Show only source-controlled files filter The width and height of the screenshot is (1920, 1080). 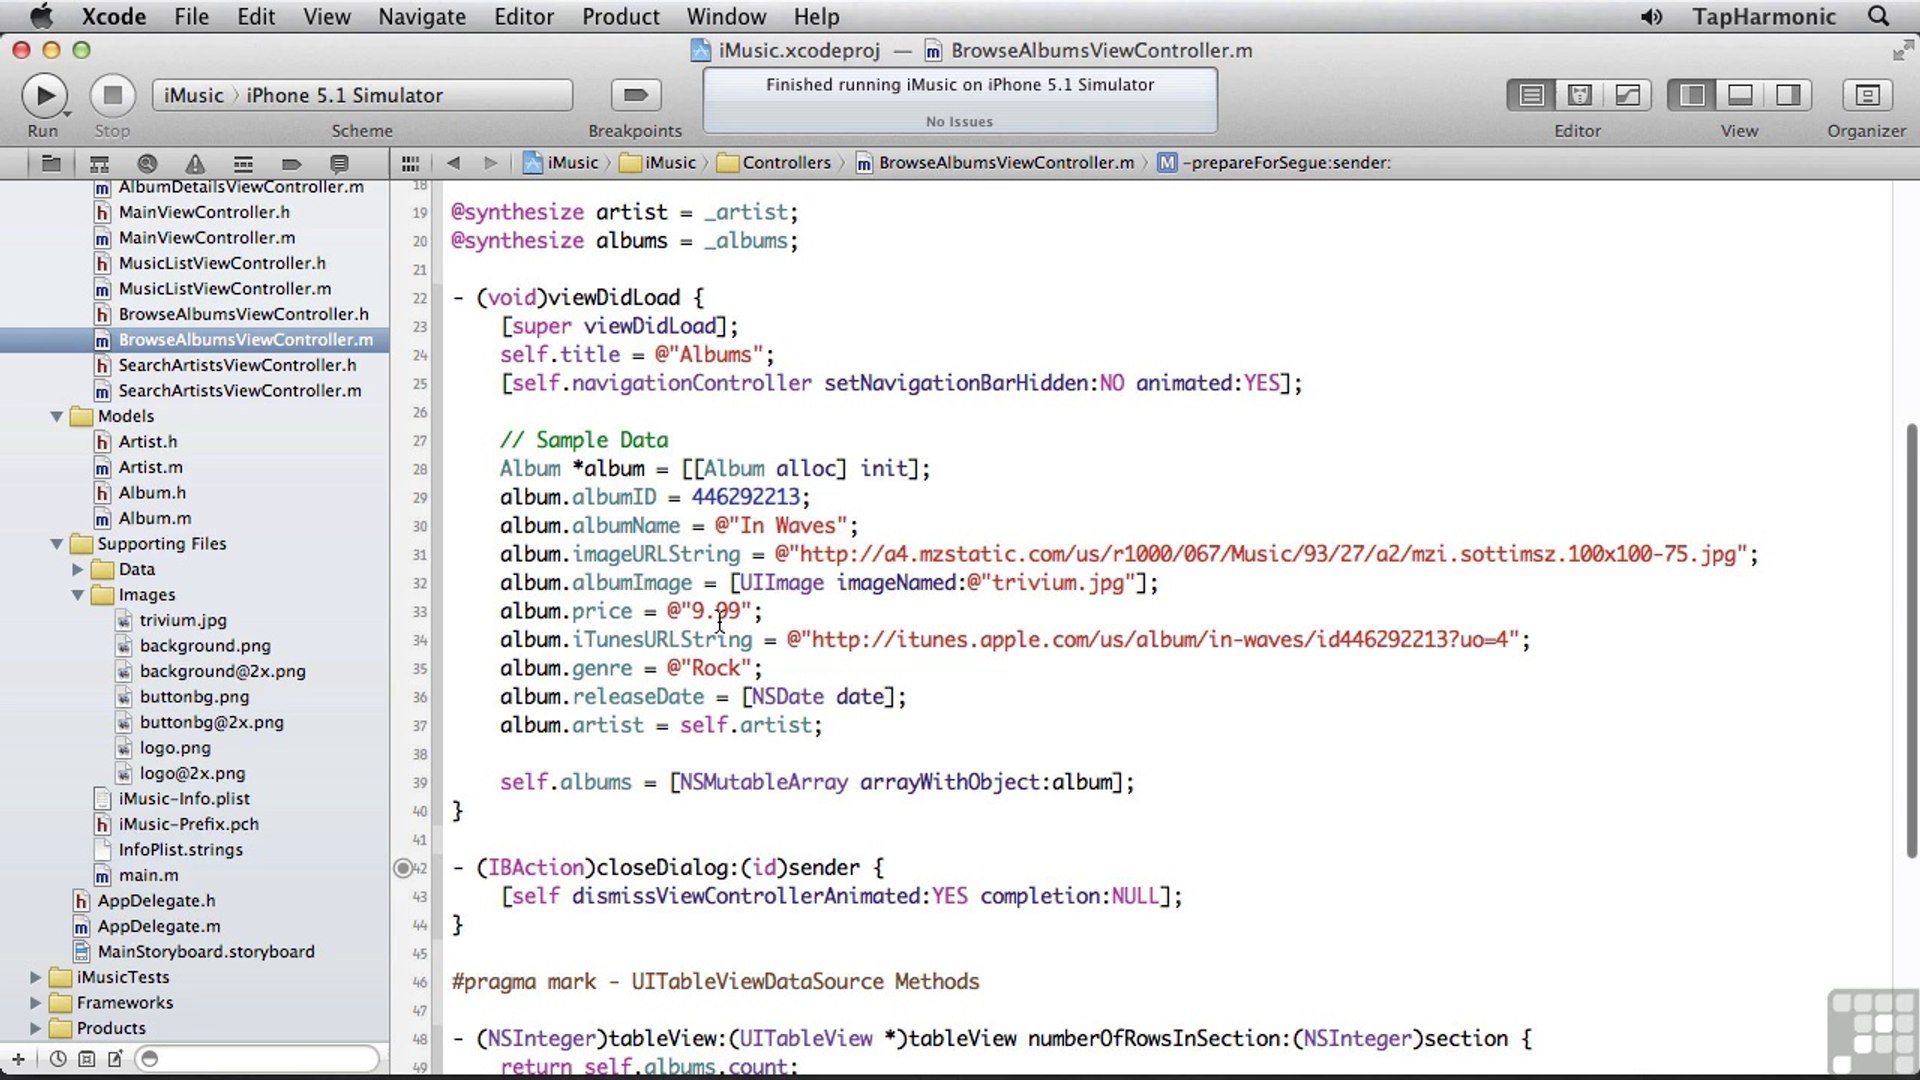[87, 1059]
